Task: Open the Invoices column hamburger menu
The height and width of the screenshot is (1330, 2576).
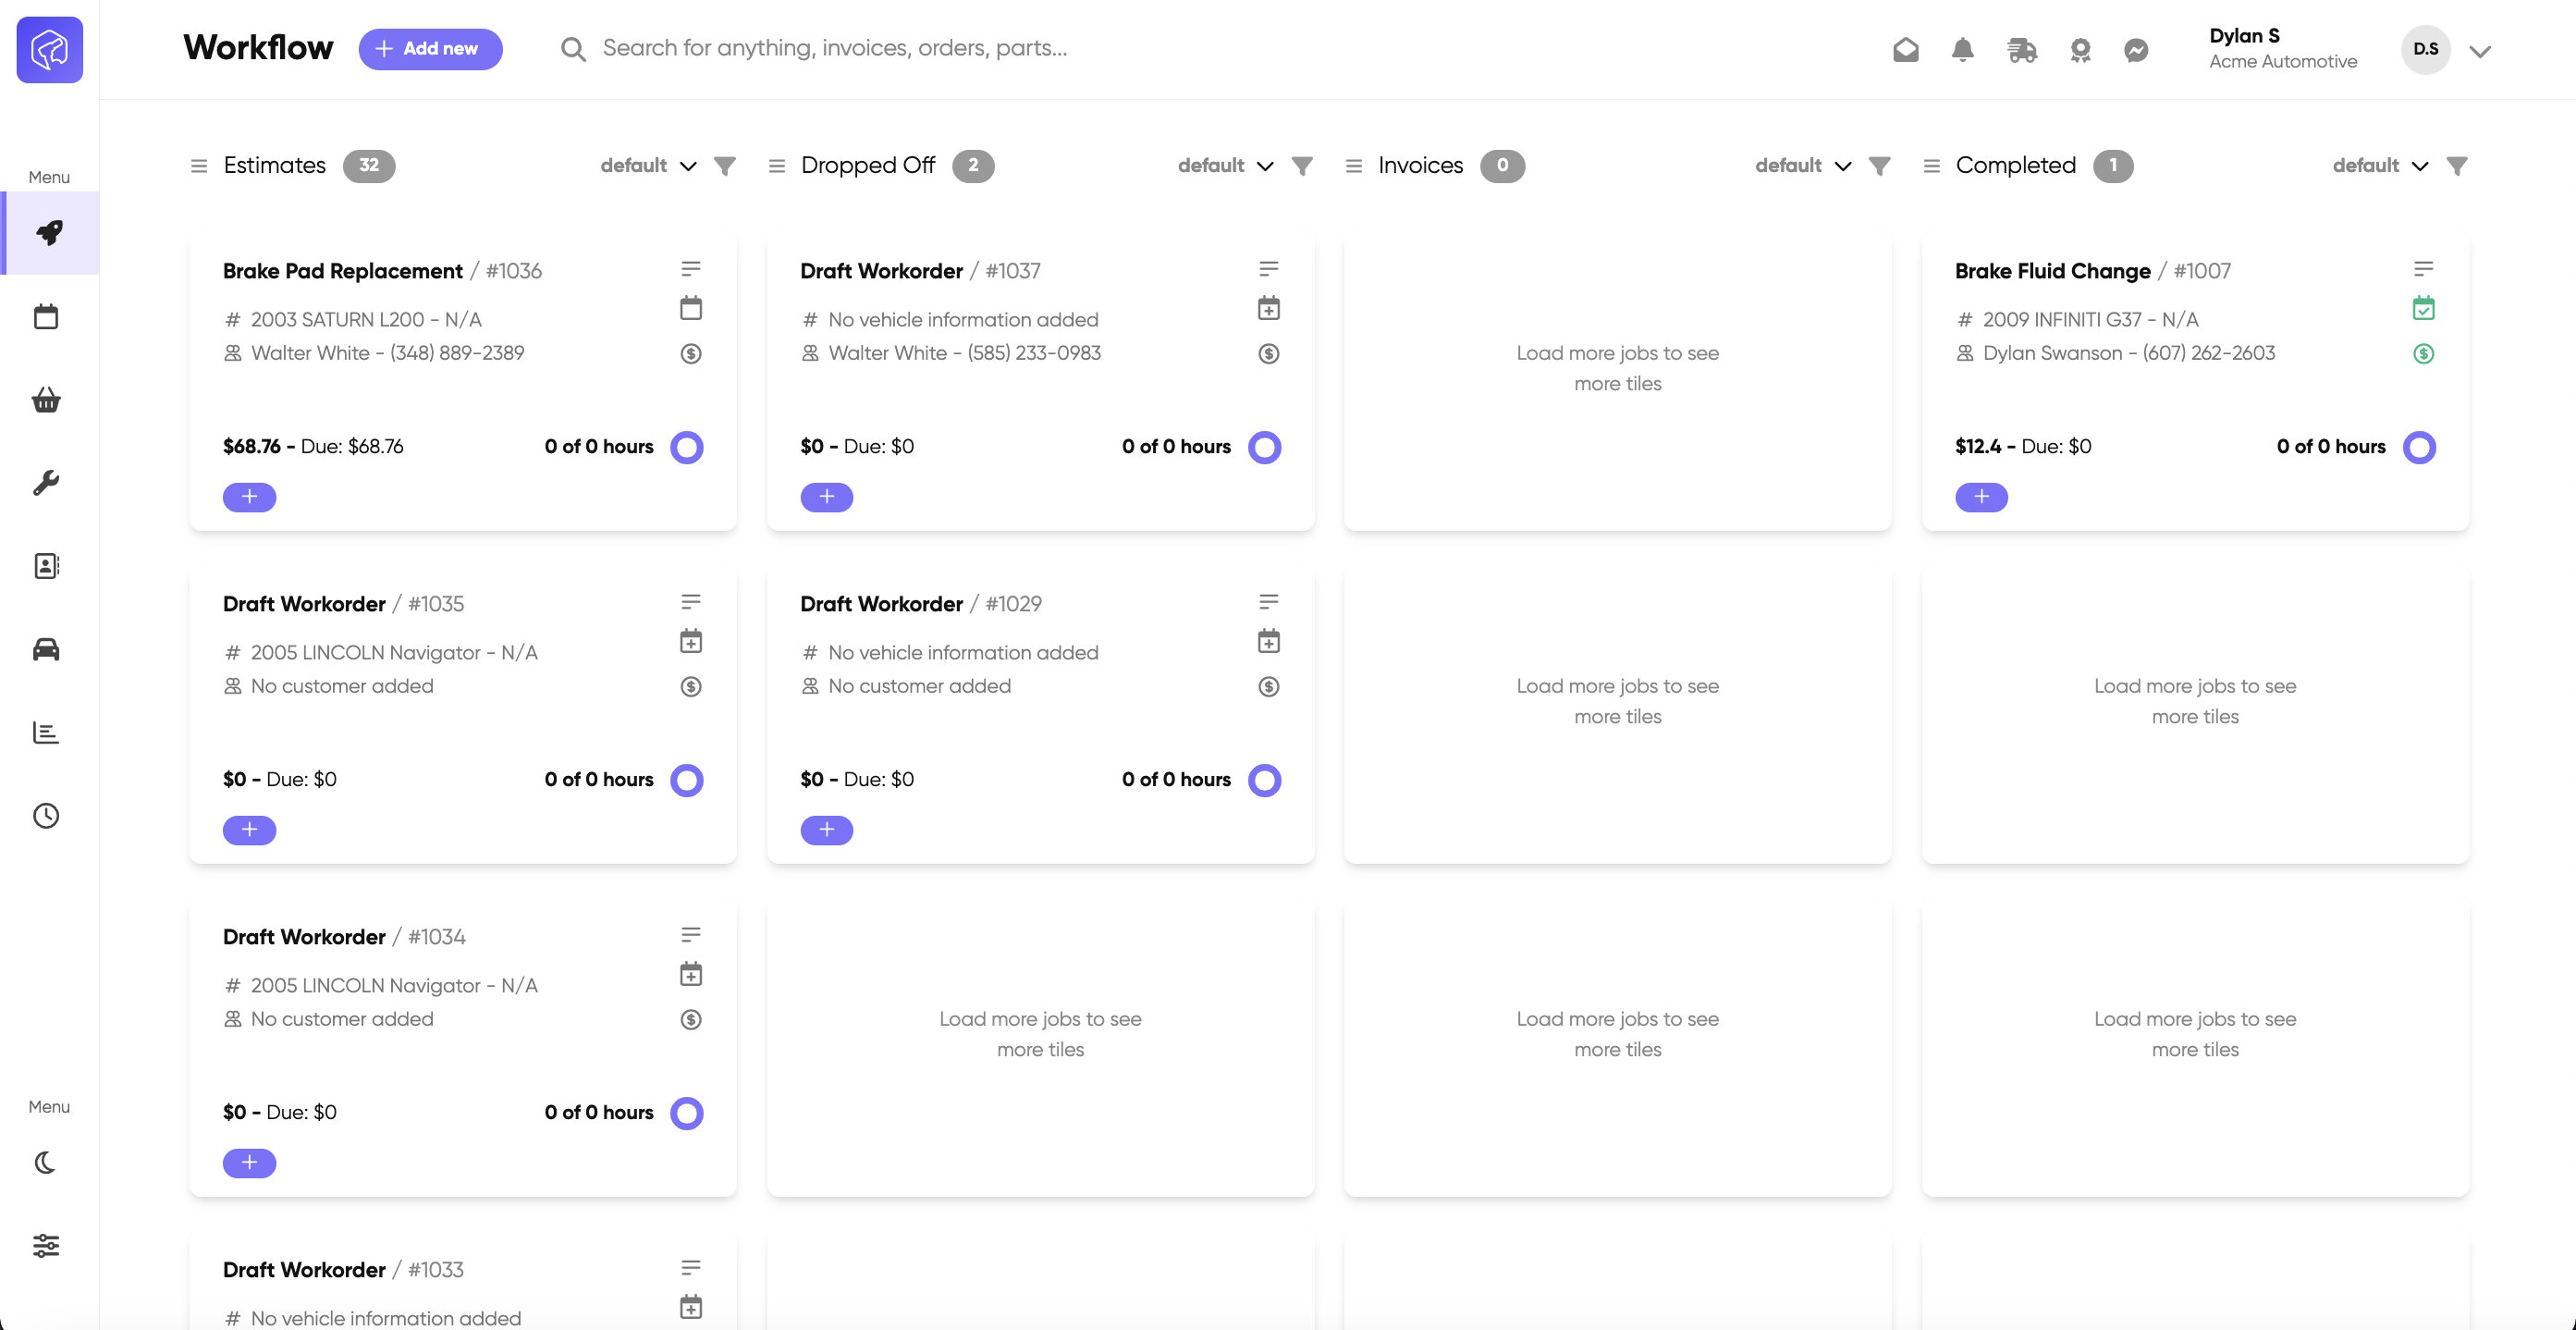Action: (1354, 166)
